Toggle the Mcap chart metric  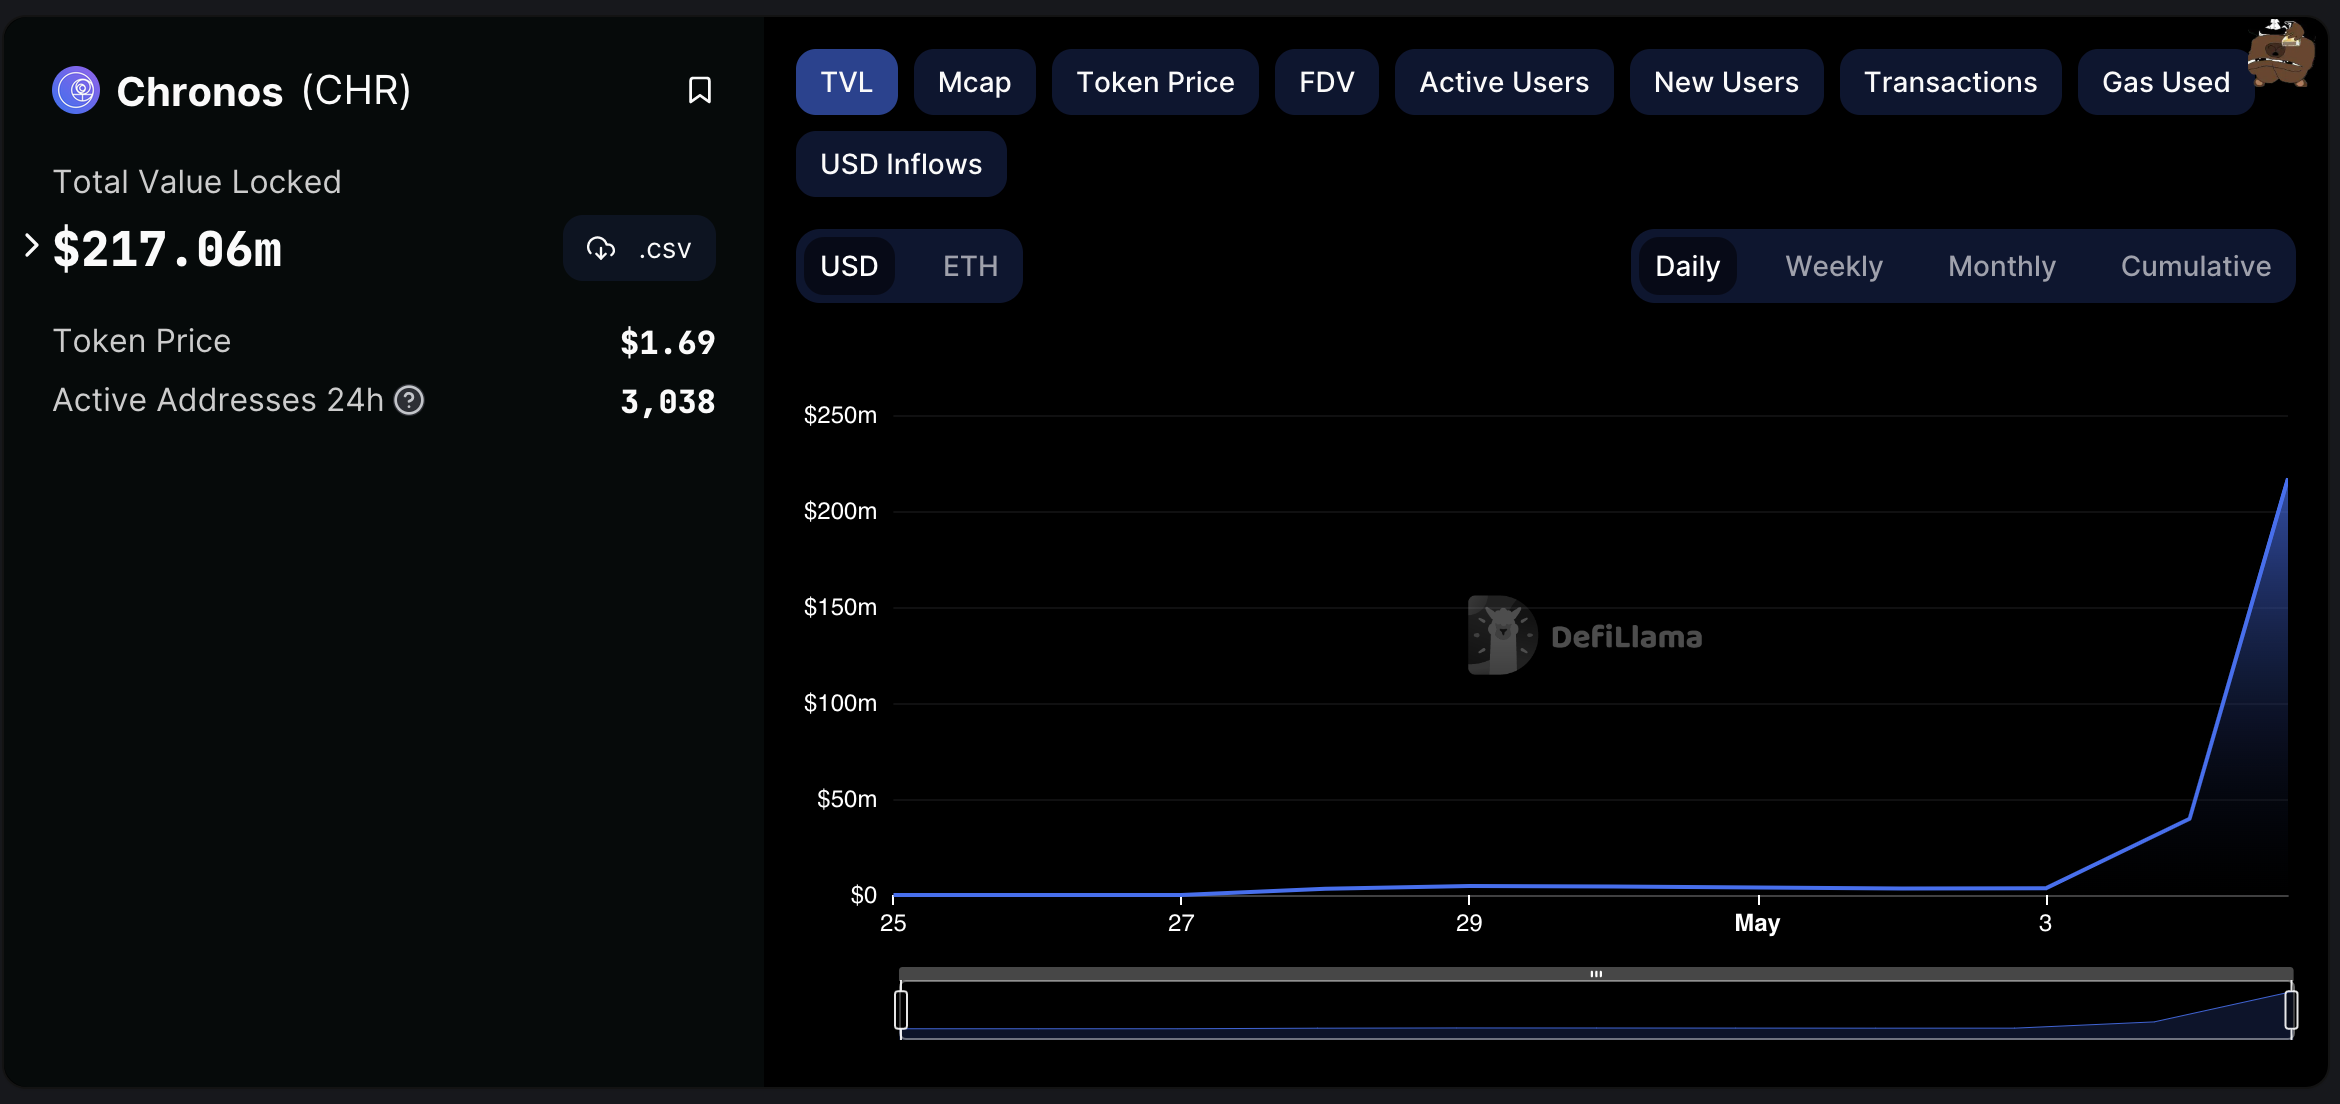coord(974,82)
